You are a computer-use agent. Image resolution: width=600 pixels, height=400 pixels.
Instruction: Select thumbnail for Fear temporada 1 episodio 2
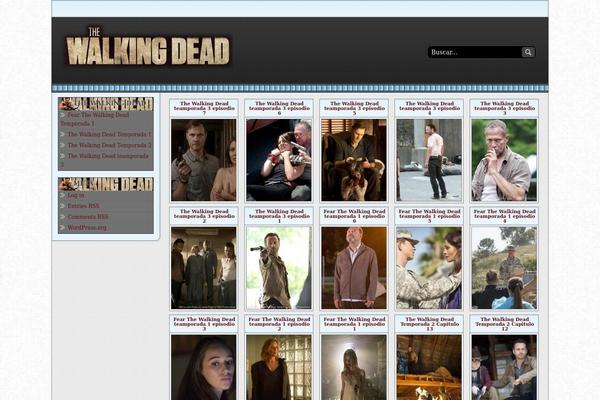(279, 367)
